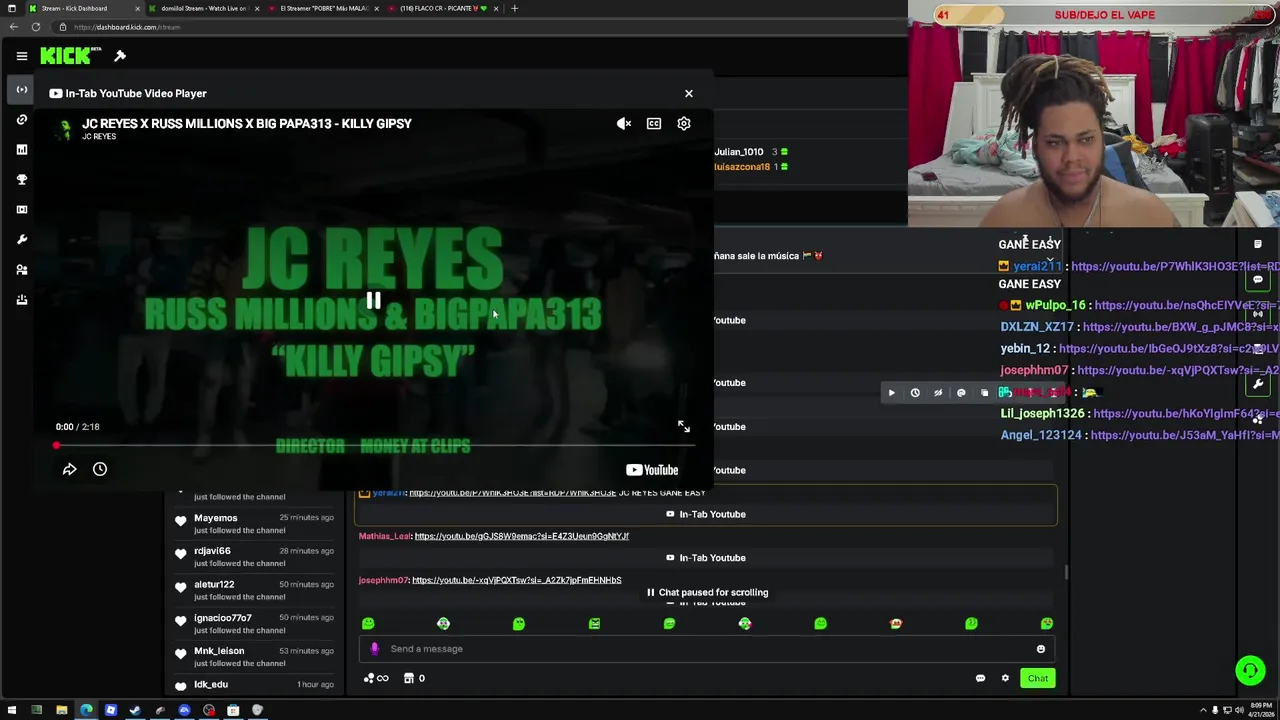1280x720 pixels.
Task: Seek on the video progress bar
Action: (x=373, y=445)
